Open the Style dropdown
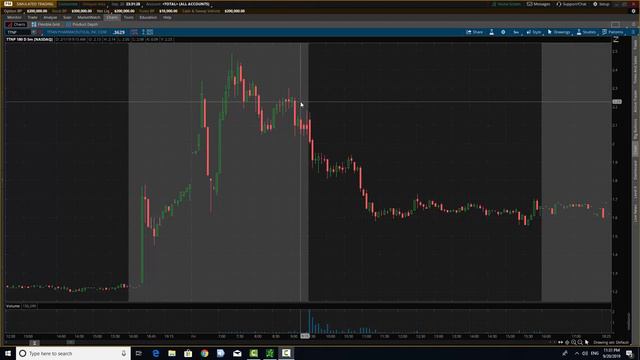The image size is (640, 360). pyautogui.click(x=534, y=32)
